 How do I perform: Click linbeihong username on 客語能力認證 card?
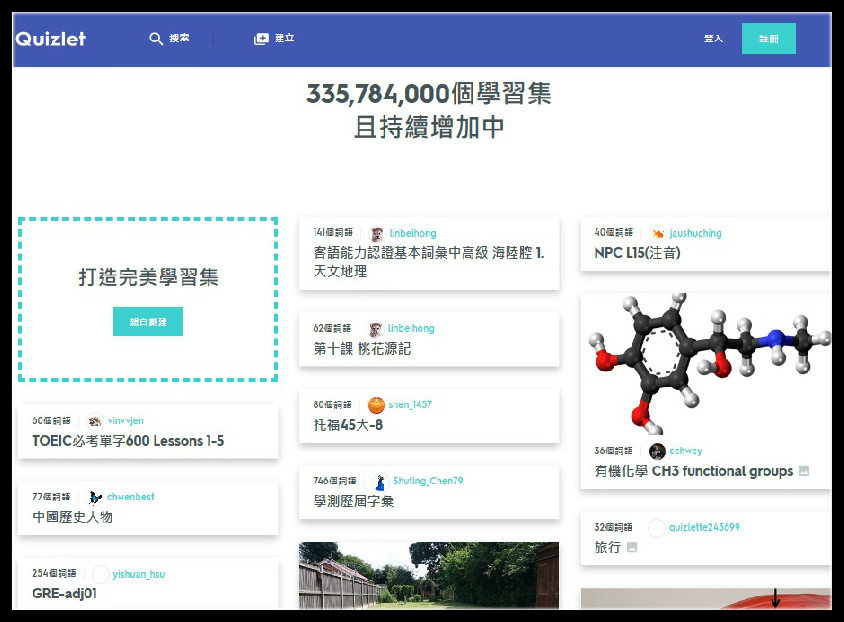[x=413, y=234]
